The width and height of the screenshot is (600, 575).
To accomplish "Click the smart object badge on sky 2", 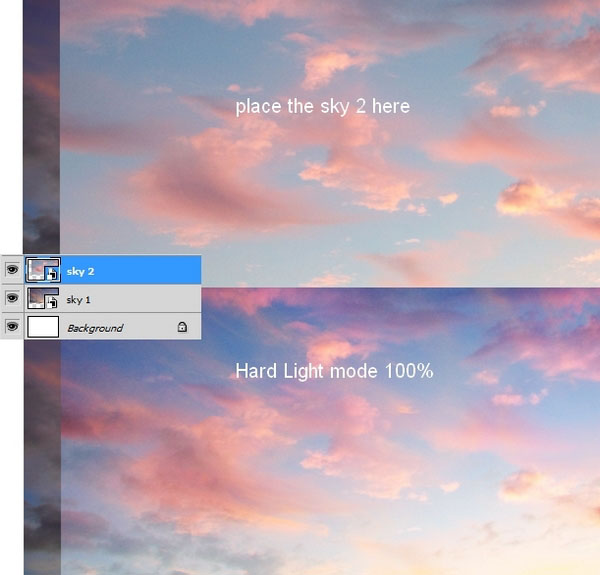I will (x=52, y=274).
